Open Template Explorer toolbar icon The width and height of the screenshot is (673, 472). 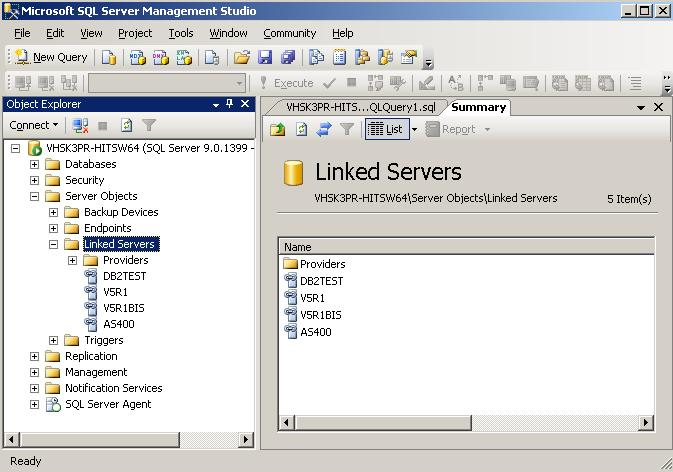pos(386,57)
